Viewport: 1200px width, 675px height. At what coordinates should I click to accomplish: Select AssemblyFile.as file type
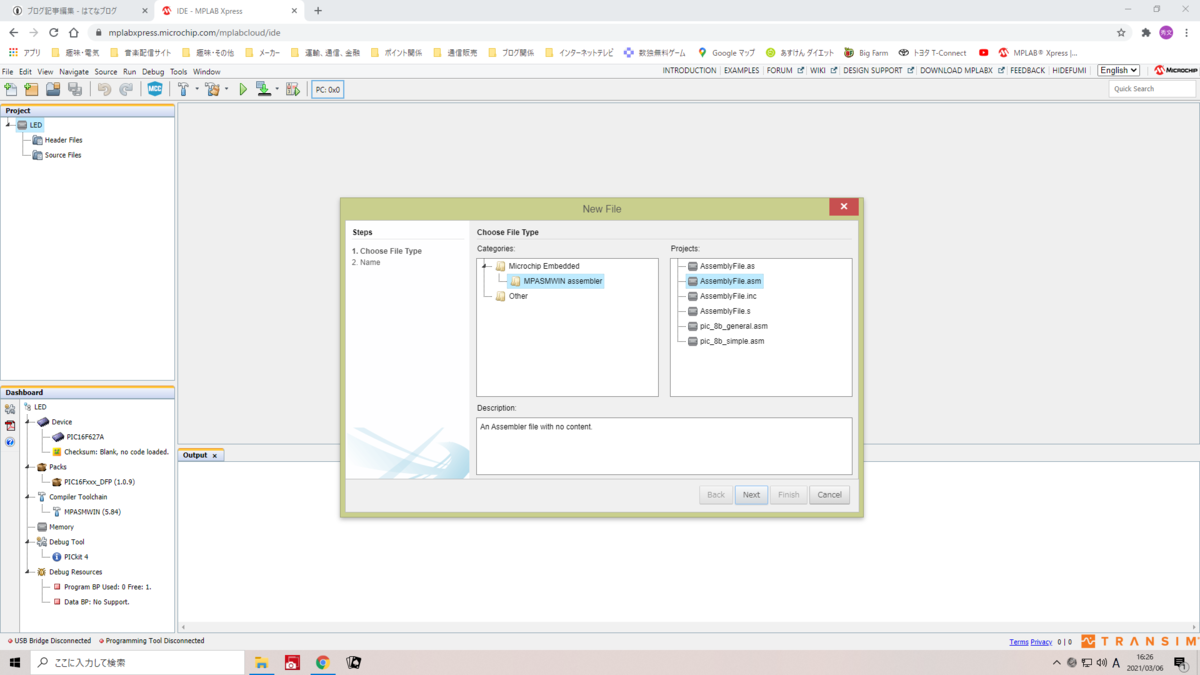720,266
